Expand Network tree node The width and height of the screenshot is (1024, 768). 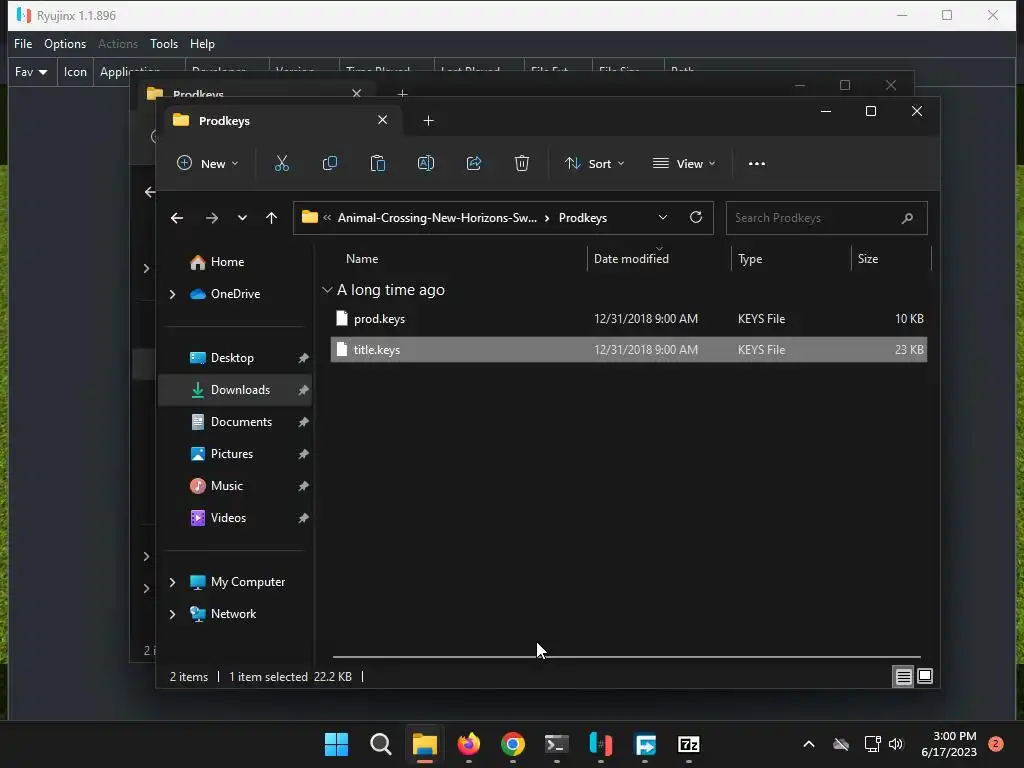[x=172, y=614]
